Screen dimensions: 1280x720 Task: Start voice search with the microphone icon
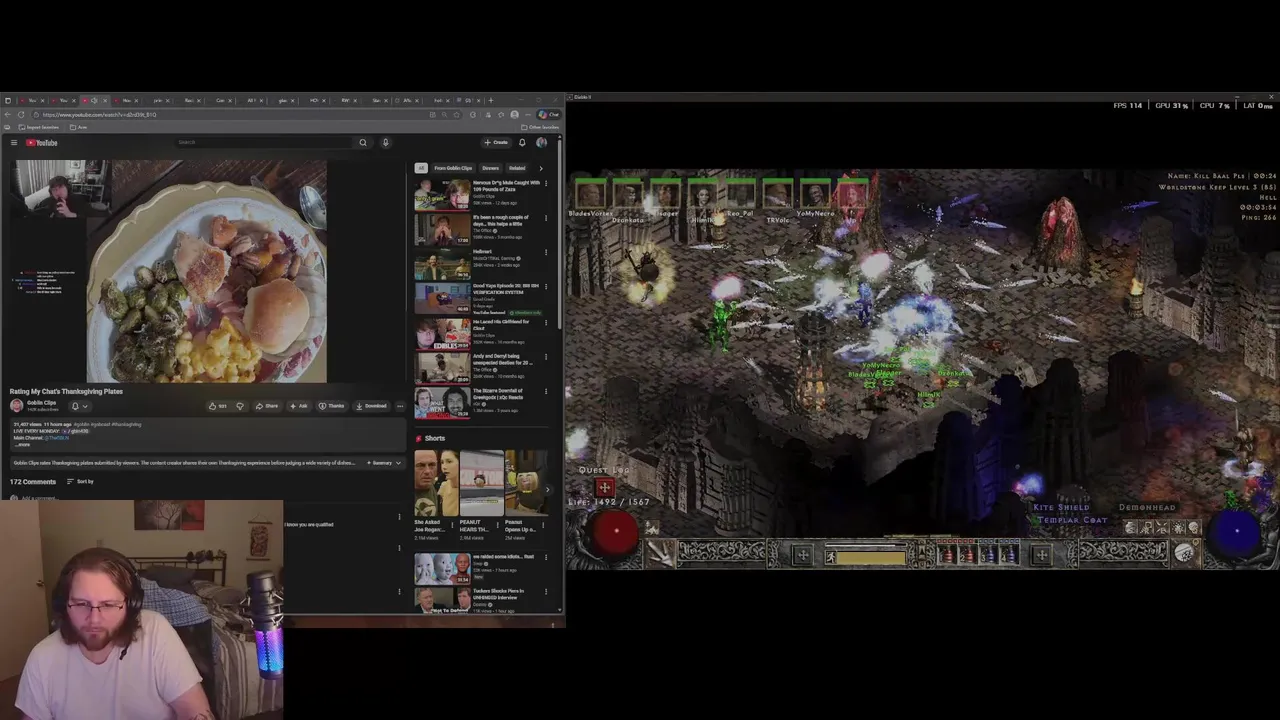385,142
